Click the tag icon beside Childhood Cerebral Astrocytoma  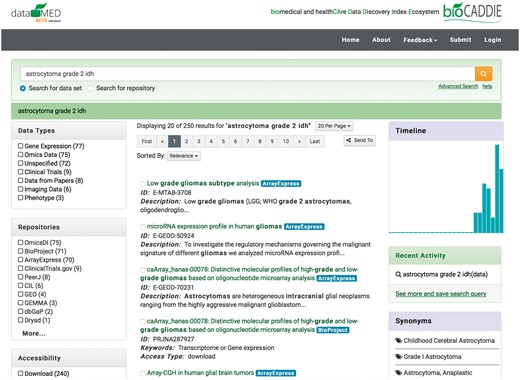(399, 340)
